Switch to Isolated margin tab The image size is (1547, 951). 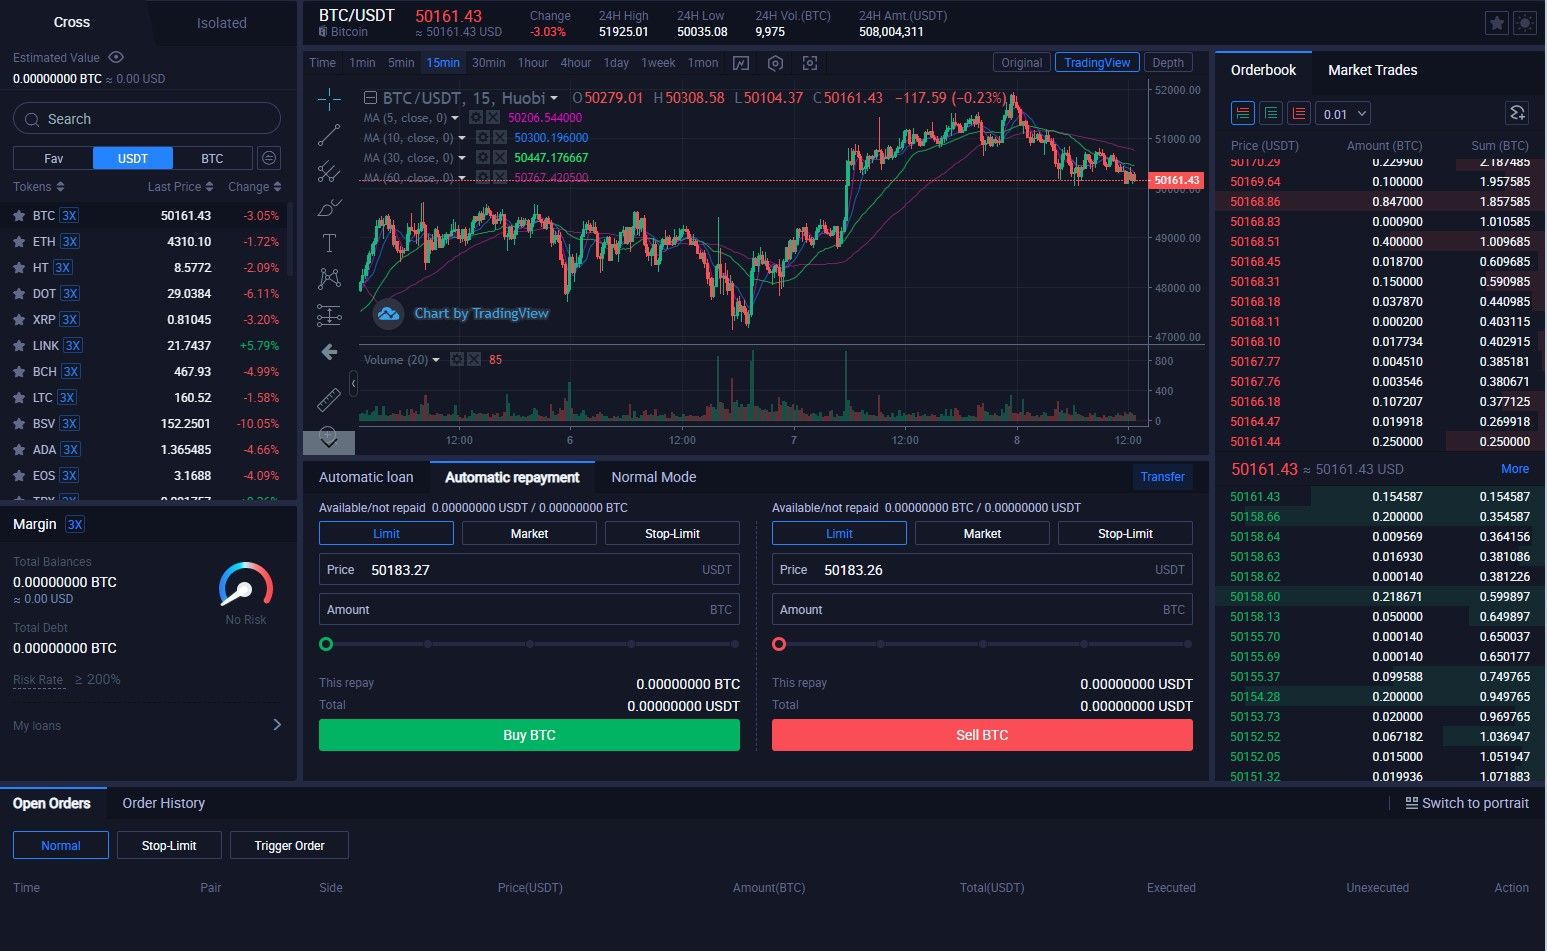coord(222,23)
